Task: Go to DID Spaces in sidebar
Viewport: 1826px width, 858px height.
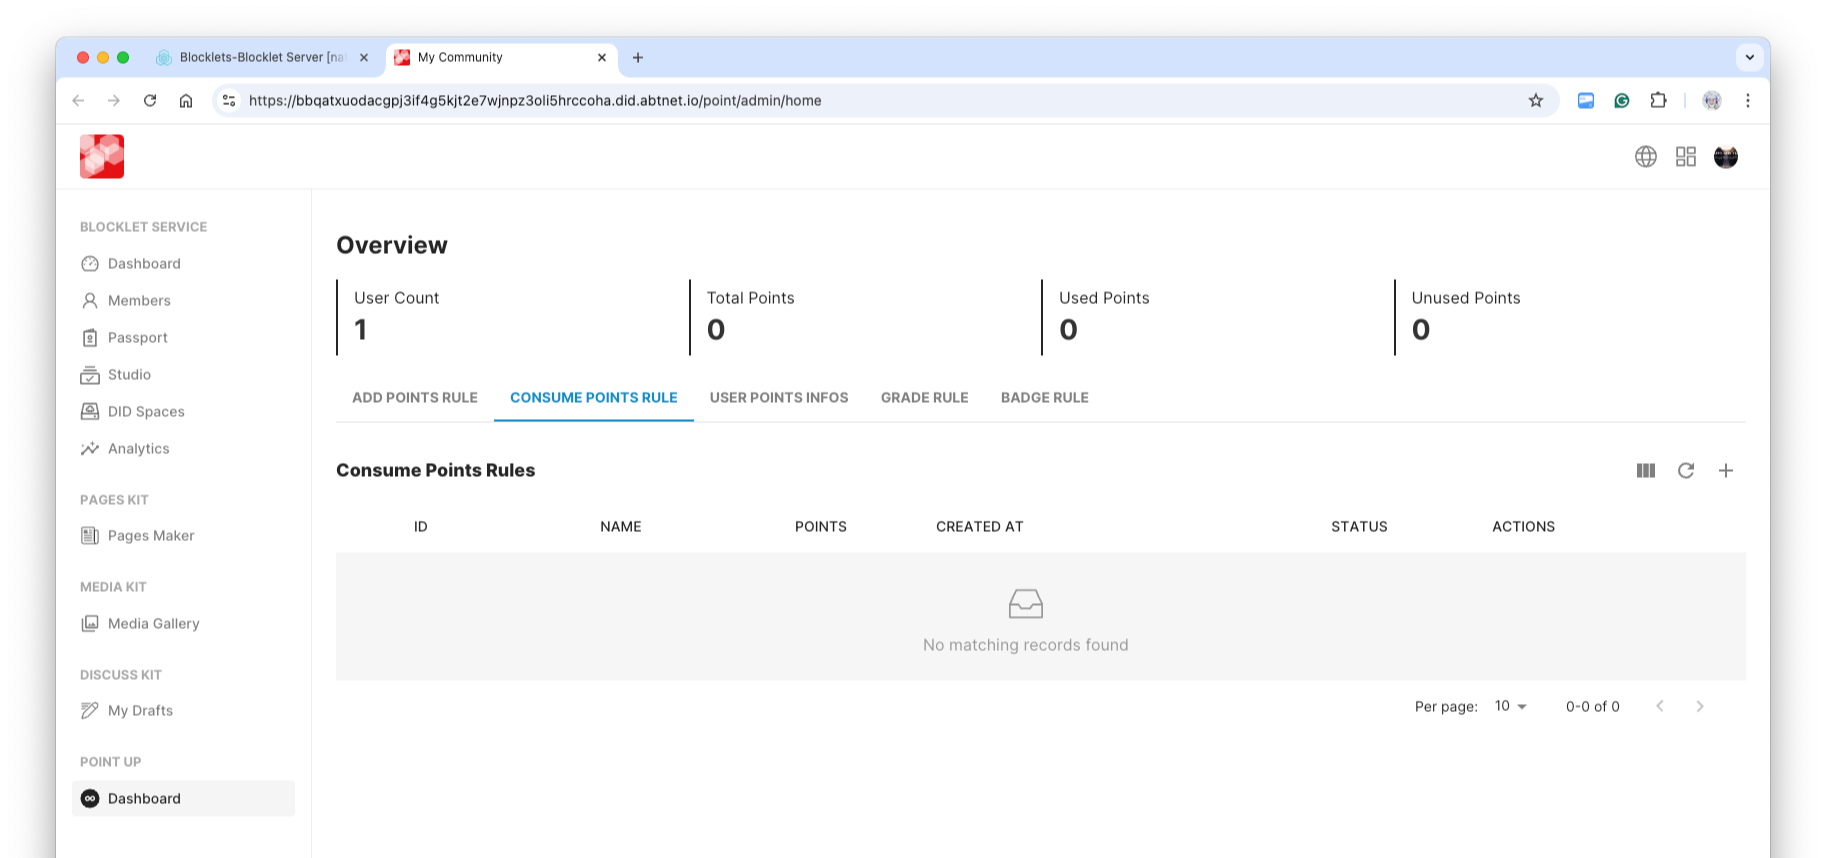Action: click(146, 412)
